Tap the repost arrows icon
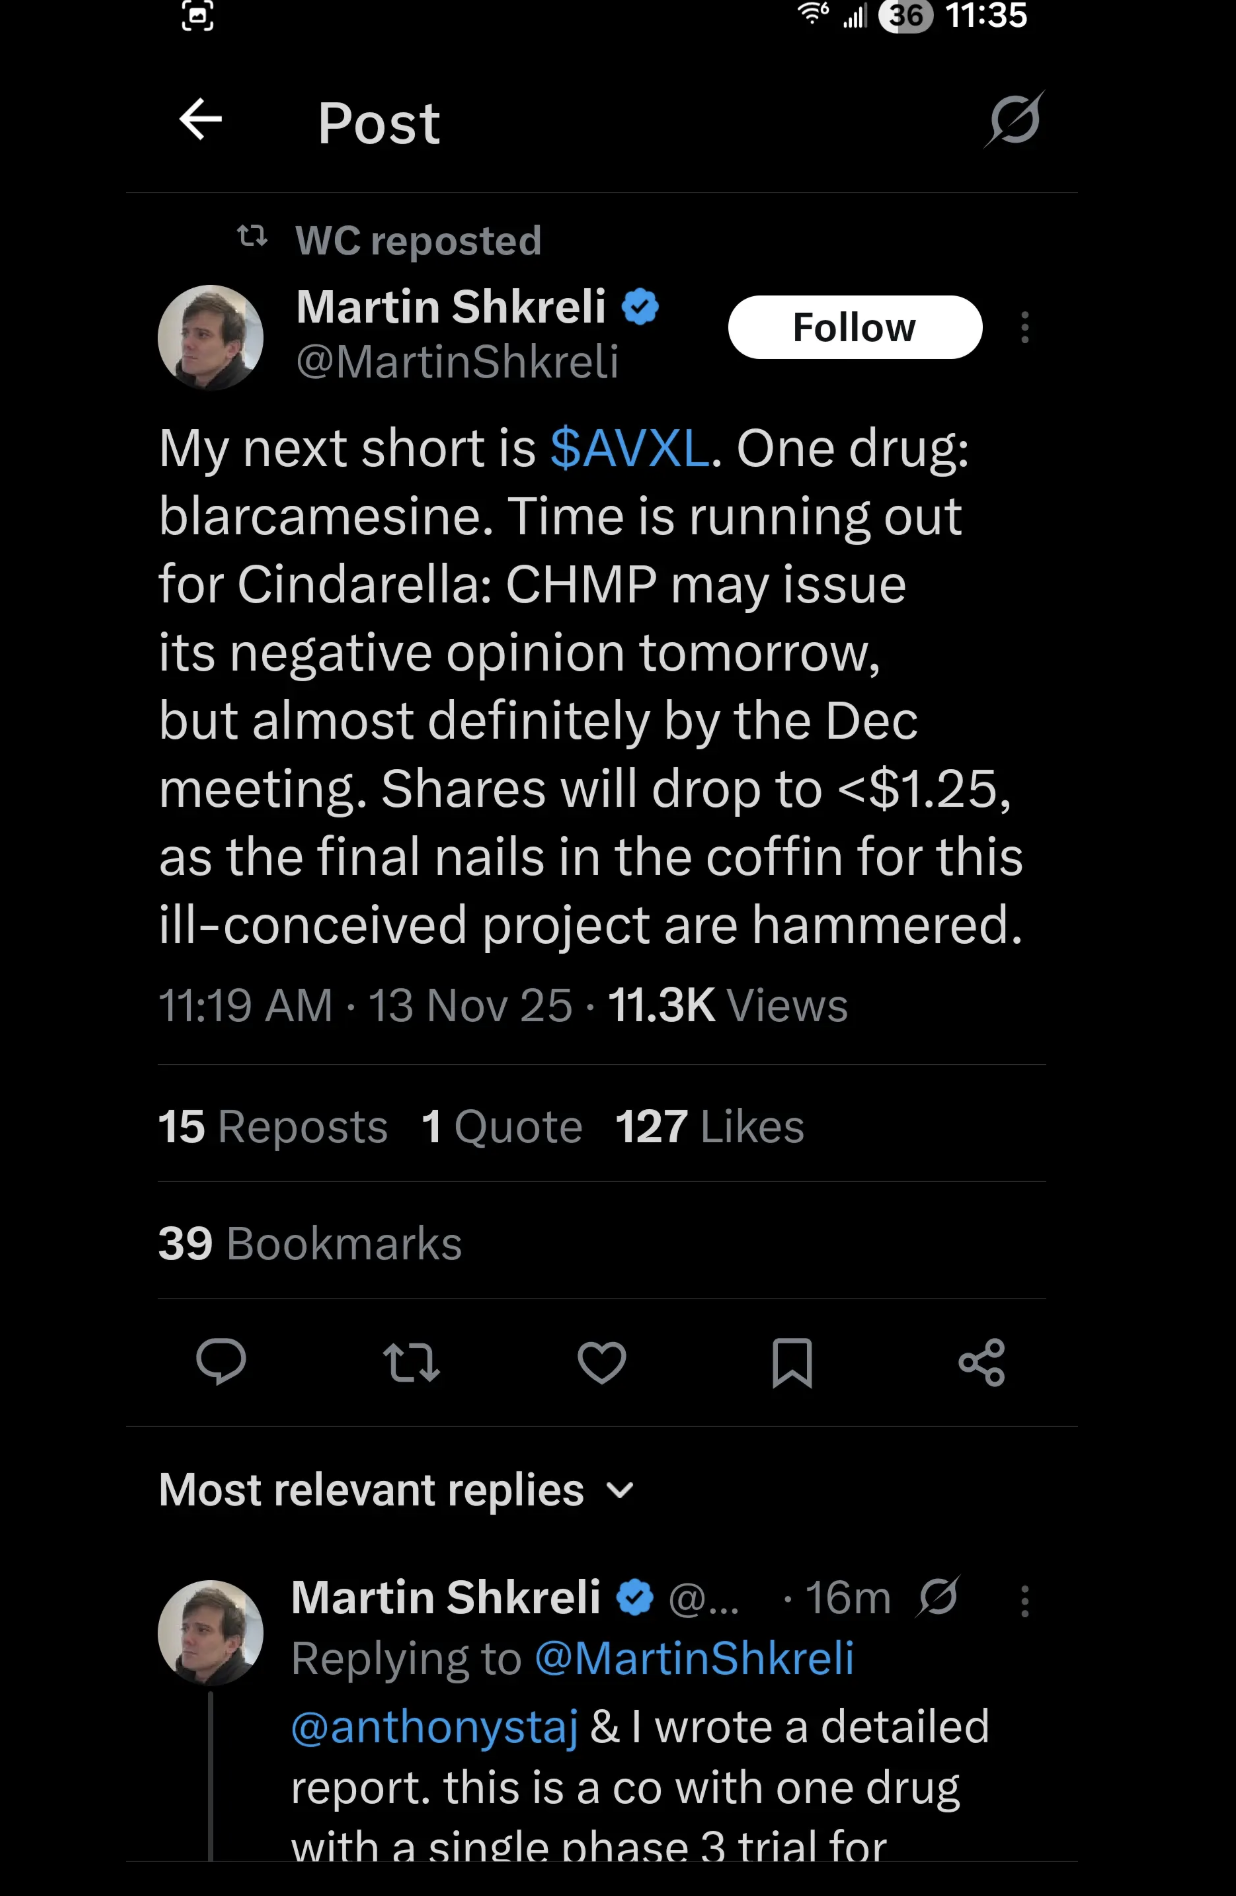Viewport: 1236px width, 1896px height. click(411, 1363)
